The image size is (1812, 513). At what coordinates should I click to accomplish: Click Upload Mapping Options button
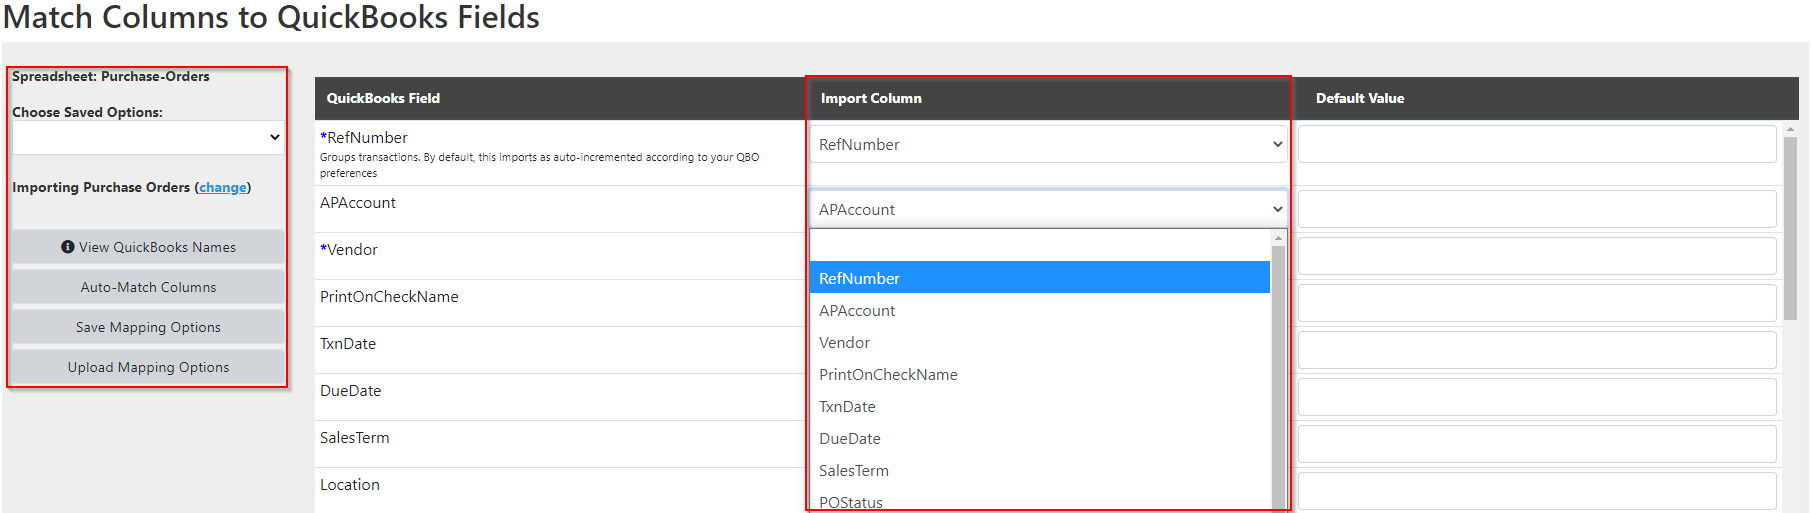coord(148,367)
